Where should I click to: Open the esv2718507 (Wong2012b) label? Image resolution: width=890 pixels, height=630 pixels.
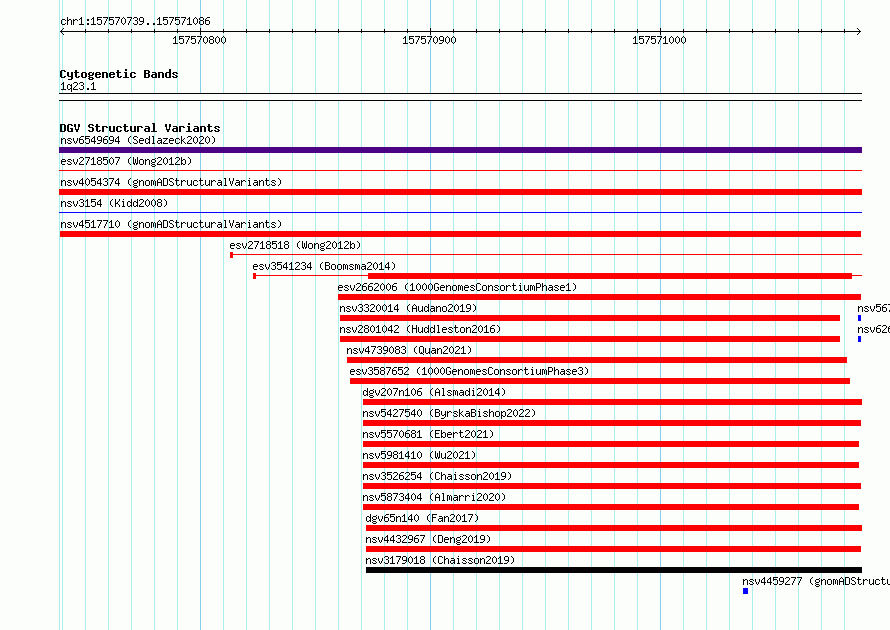coord(126,161)
